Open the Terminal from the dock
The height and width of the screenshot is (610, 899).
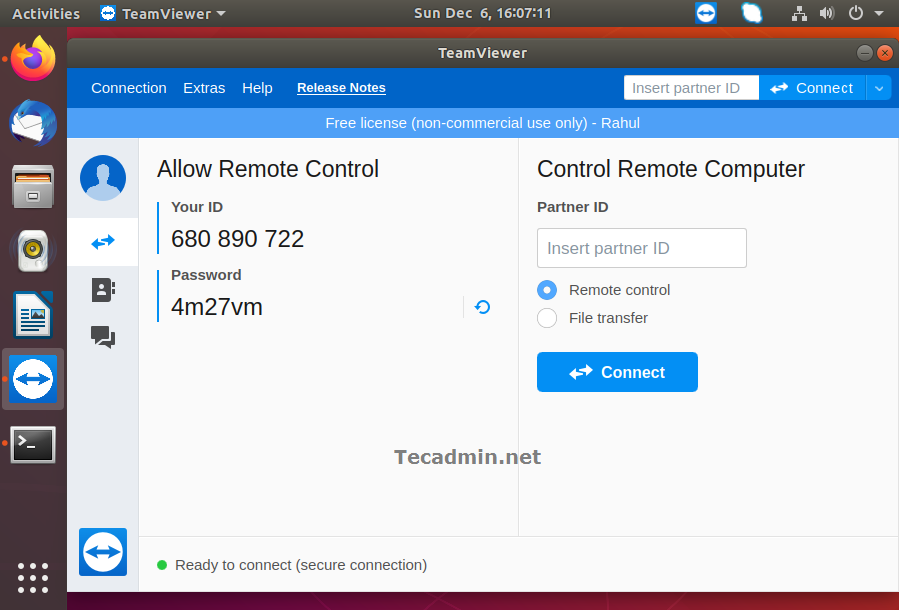point(33,444)
